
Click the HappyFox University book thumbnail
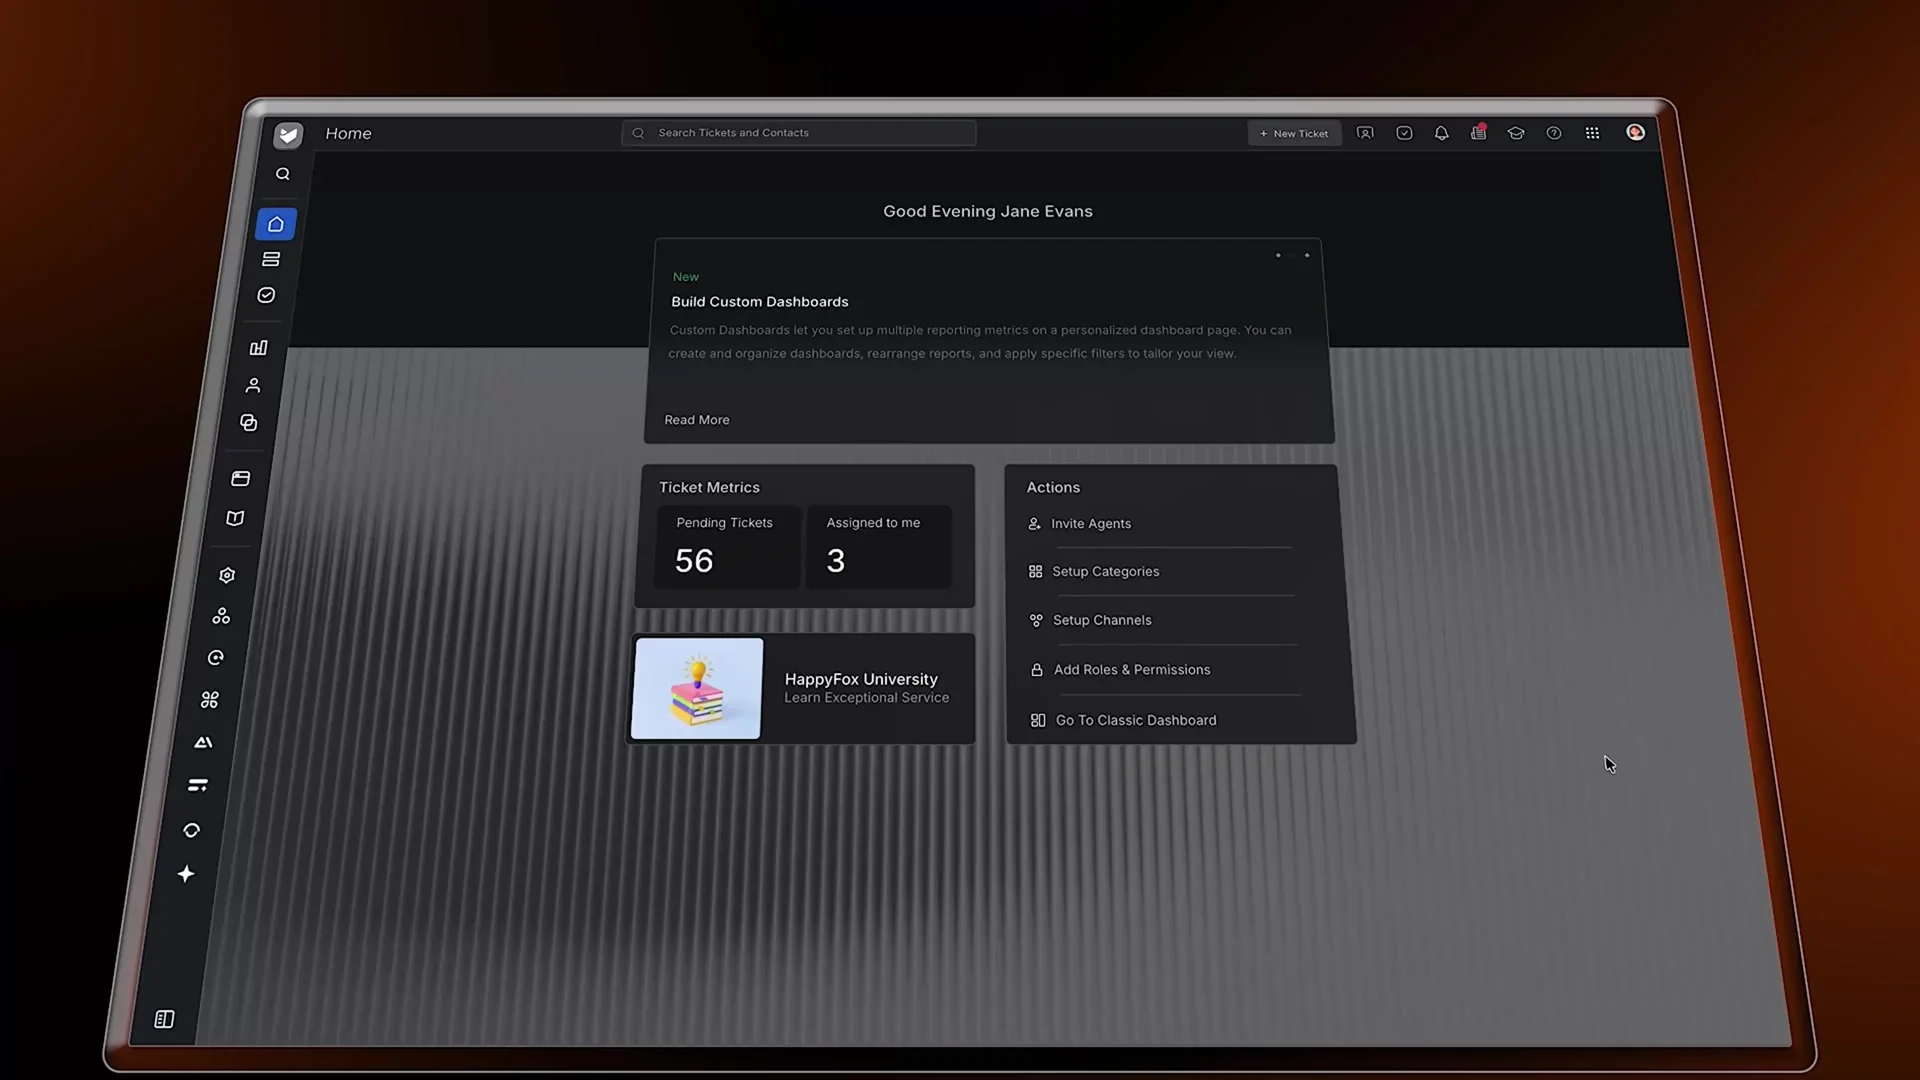point(697,689)
